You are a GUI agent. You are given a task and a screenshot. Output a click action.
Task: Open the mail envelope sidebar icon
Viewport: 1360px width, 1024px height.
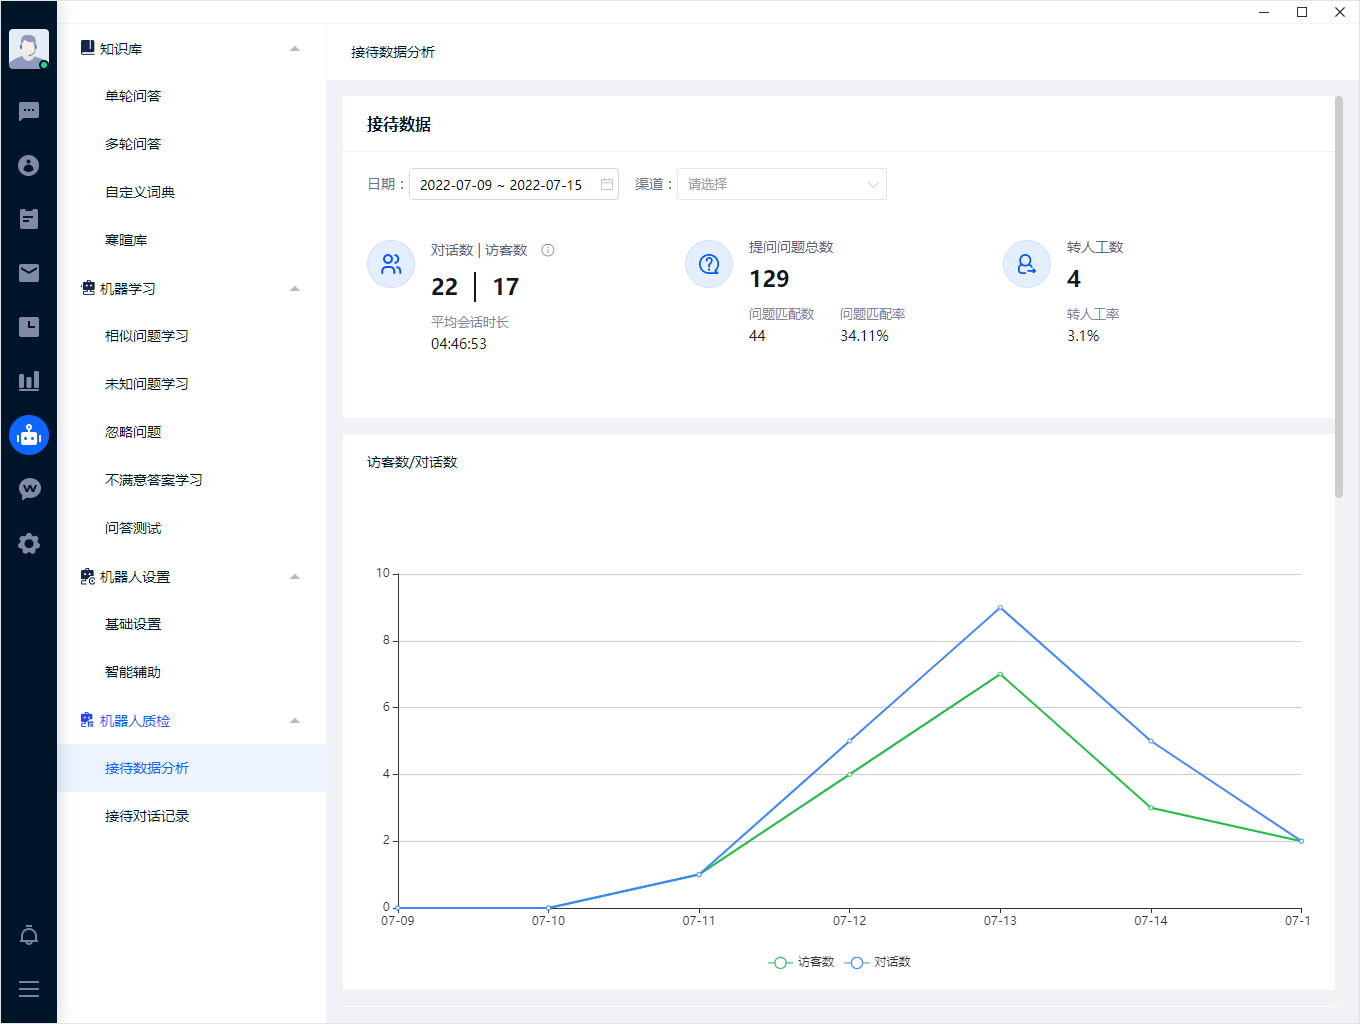click(x=29, y=273)
